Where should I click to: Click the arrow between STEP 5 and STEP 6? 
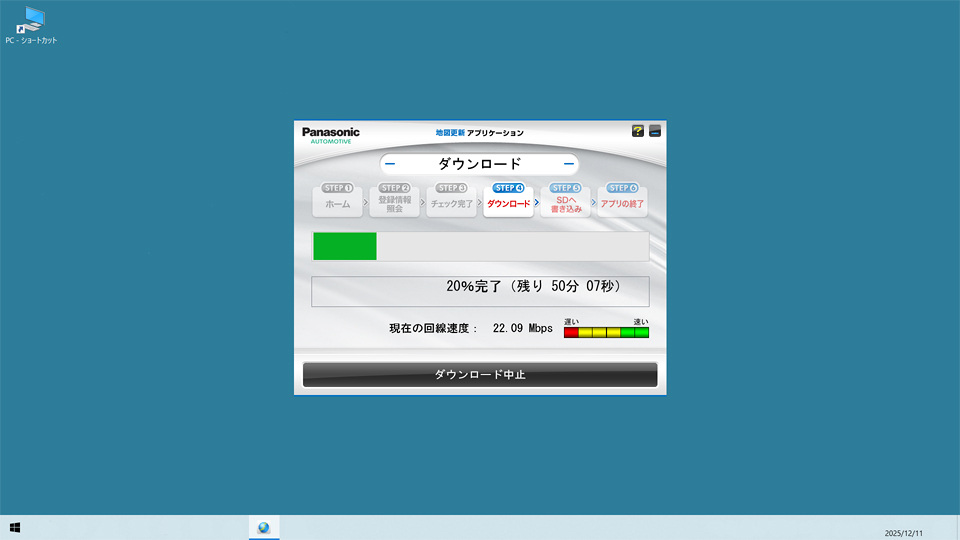click(x=594, y=202)
